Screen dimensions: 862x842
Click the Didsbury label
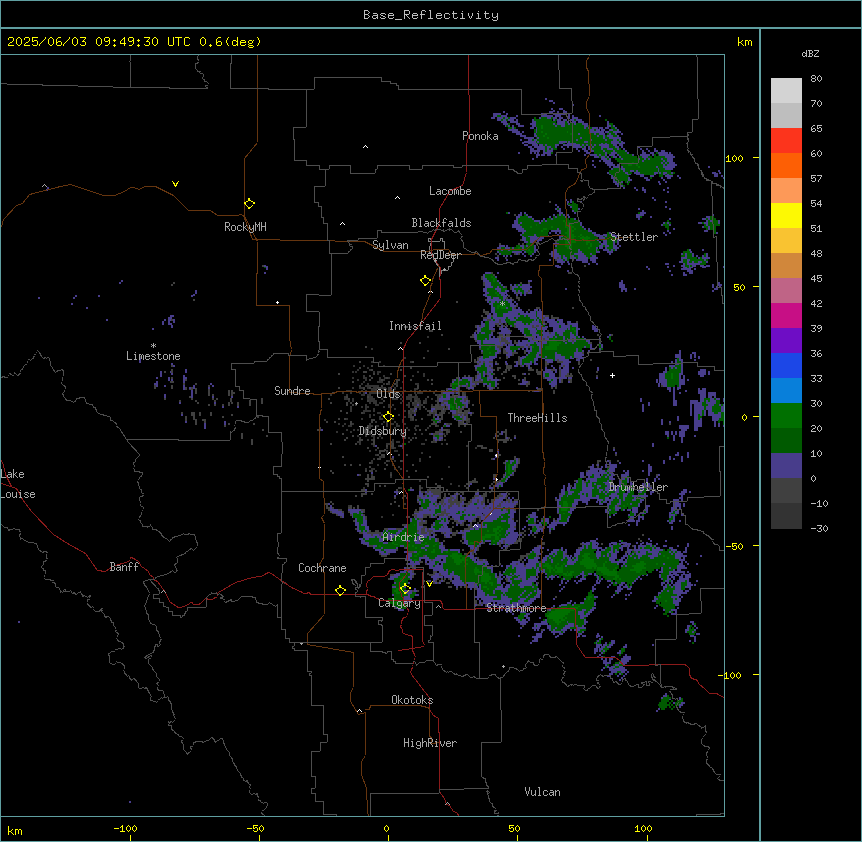(x=383, y=431)
